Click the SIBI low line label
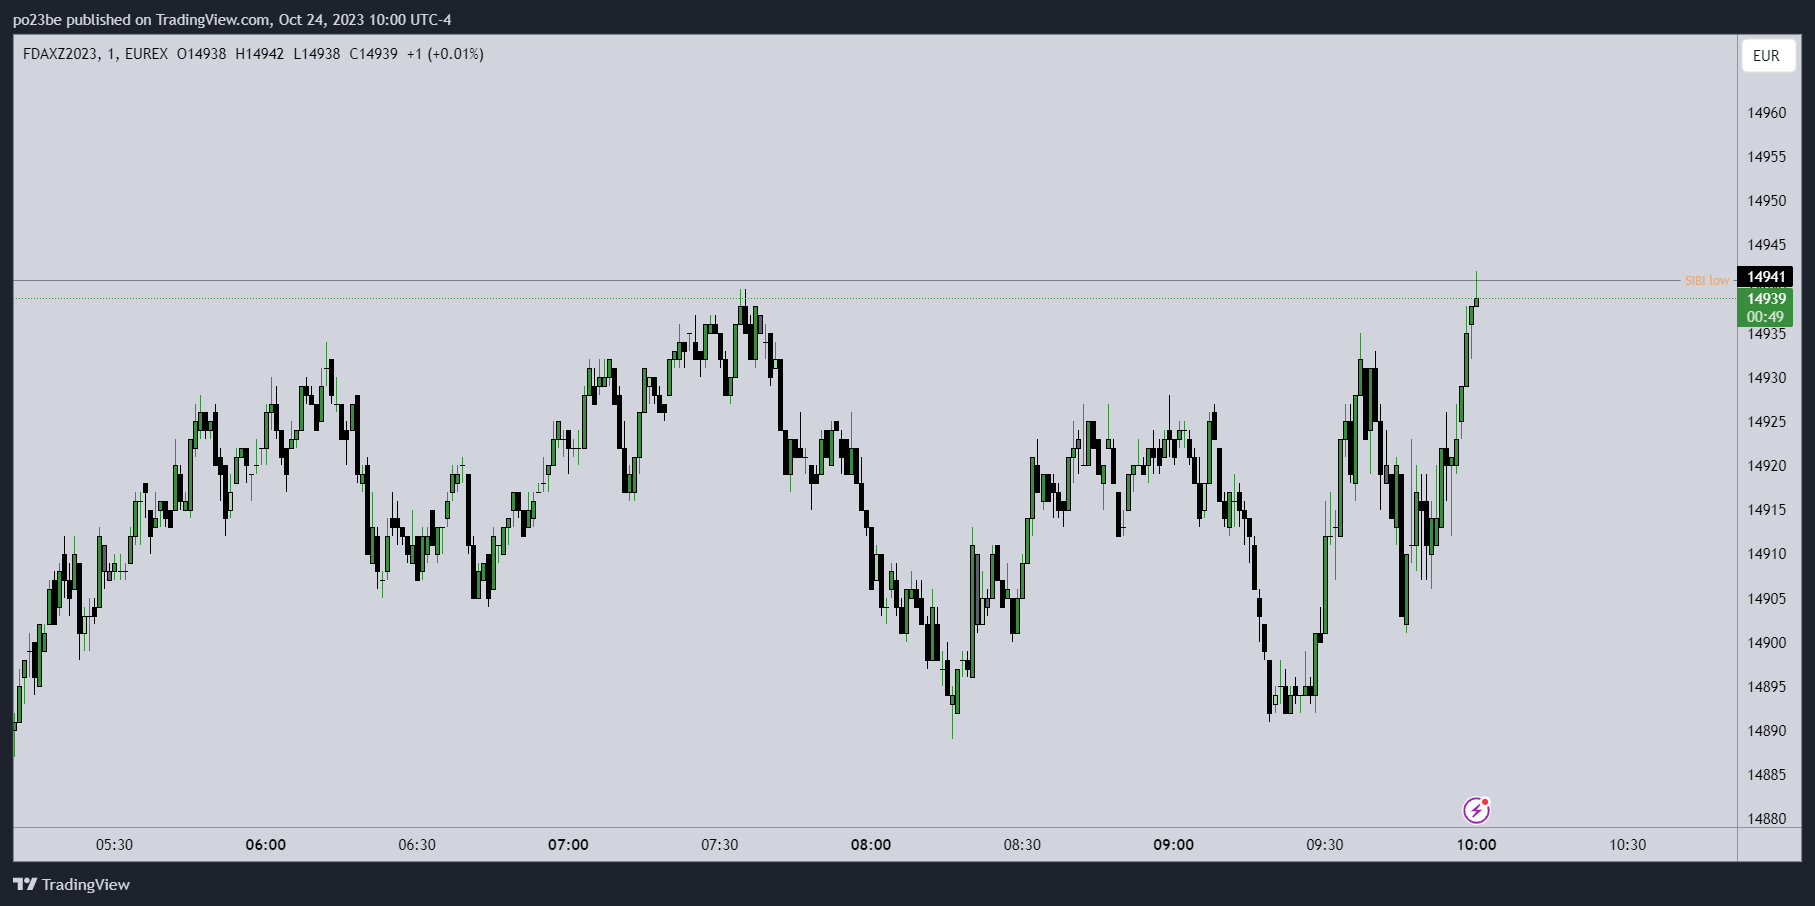Image resolution: width=1815 pixels, height=906 pixels. point(1706,281)
